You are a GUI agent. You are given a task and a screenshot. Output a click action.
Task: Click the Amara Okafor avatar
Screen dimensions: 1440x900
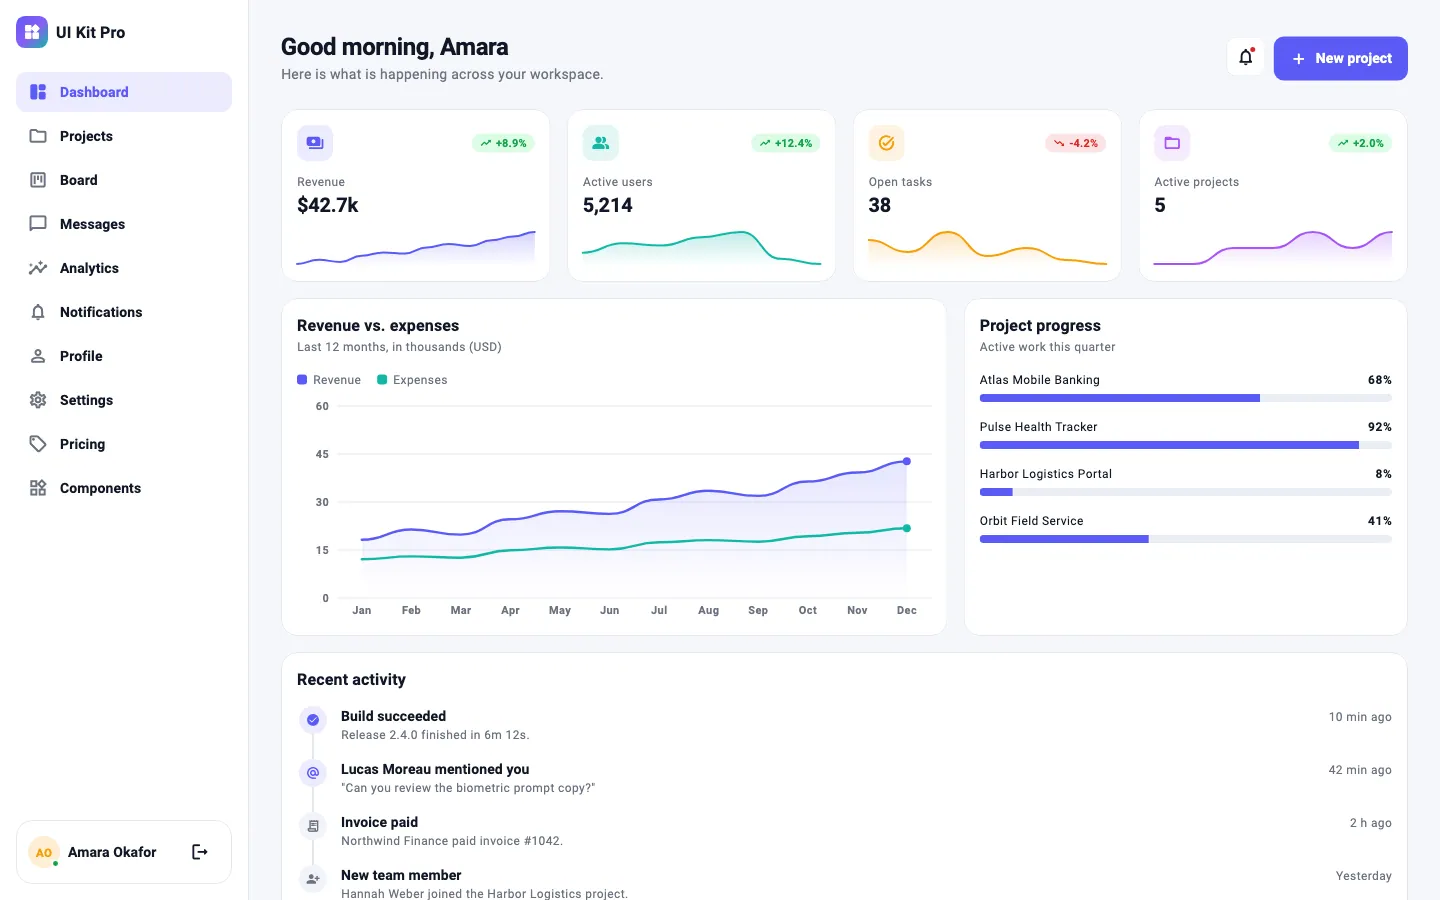click(x=44, y=852)
